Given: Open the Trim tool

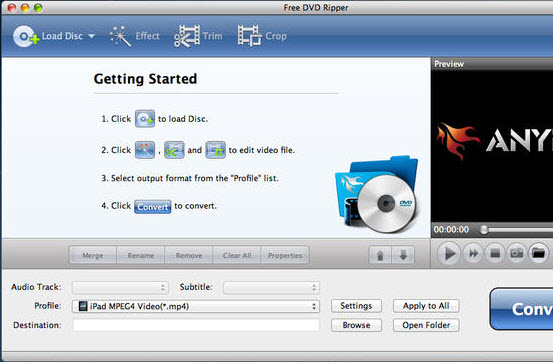Looking at the screenshot, I should pos(198,36).
